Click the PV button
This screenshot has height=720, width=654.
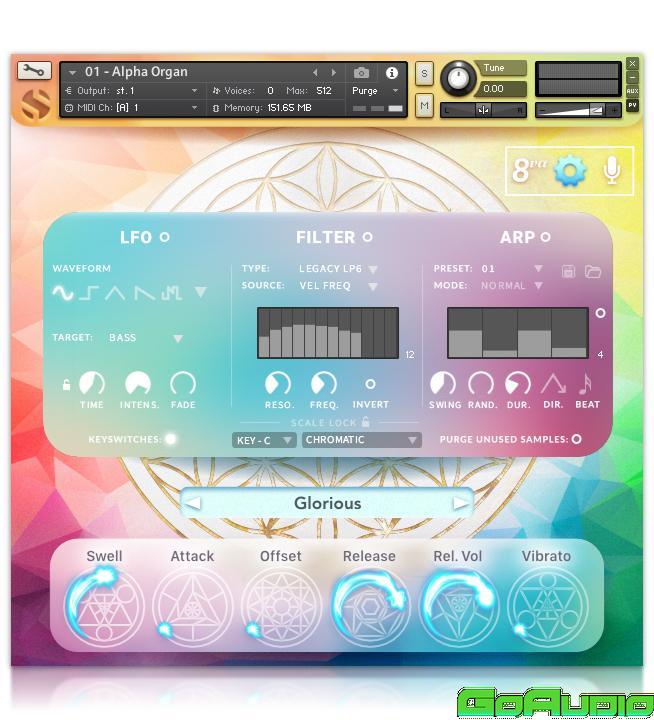tap(632, 105)
